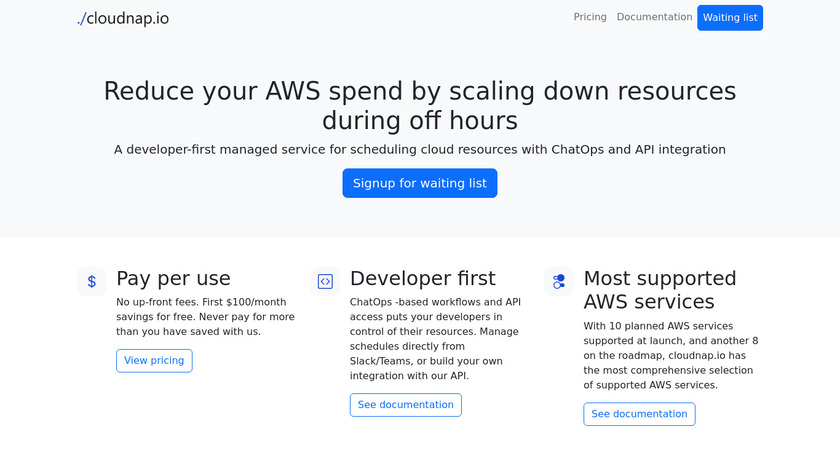Click the blue './' logo prefix
The height and width of the screenshot is (472, 840).
[x=81, y=18]
